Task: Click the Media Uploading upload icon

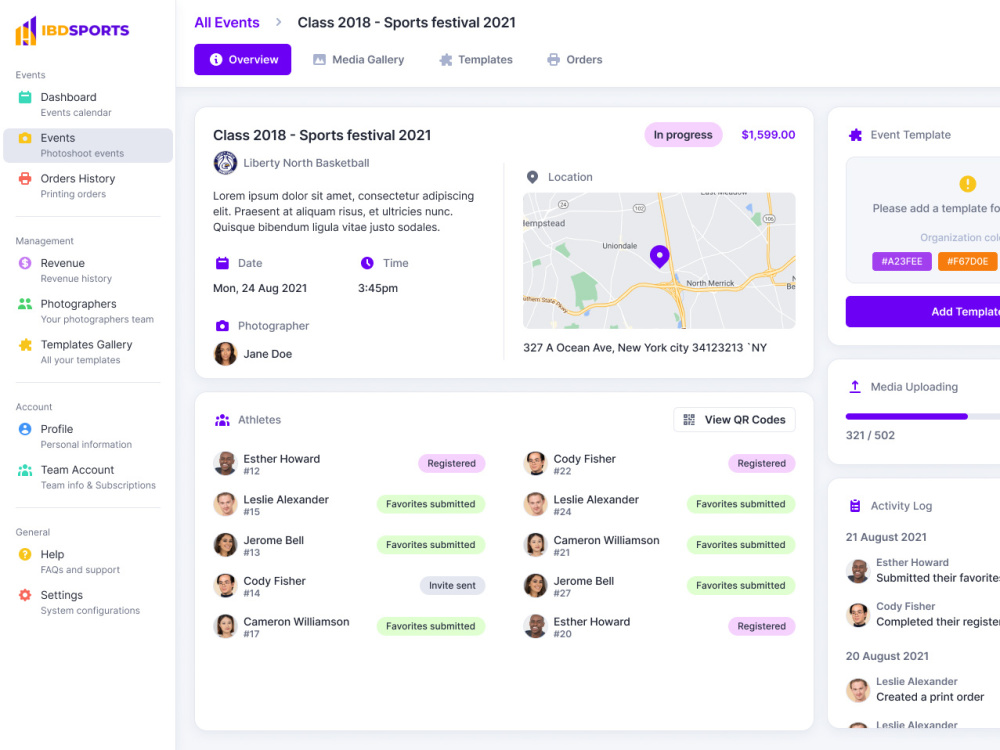Action: tap(855, 386)
